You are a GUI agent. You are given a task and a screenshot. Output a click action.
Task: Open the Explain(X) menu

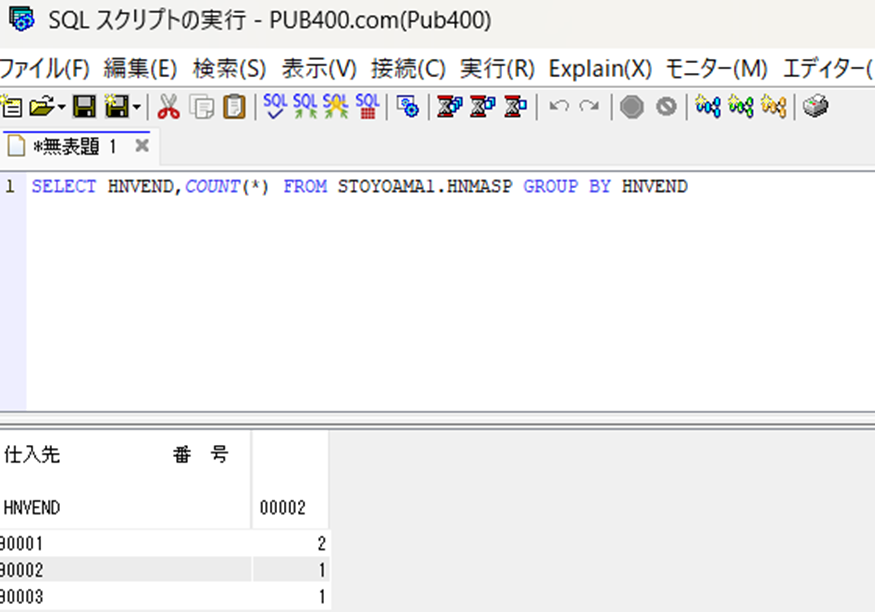click(600, 69)
